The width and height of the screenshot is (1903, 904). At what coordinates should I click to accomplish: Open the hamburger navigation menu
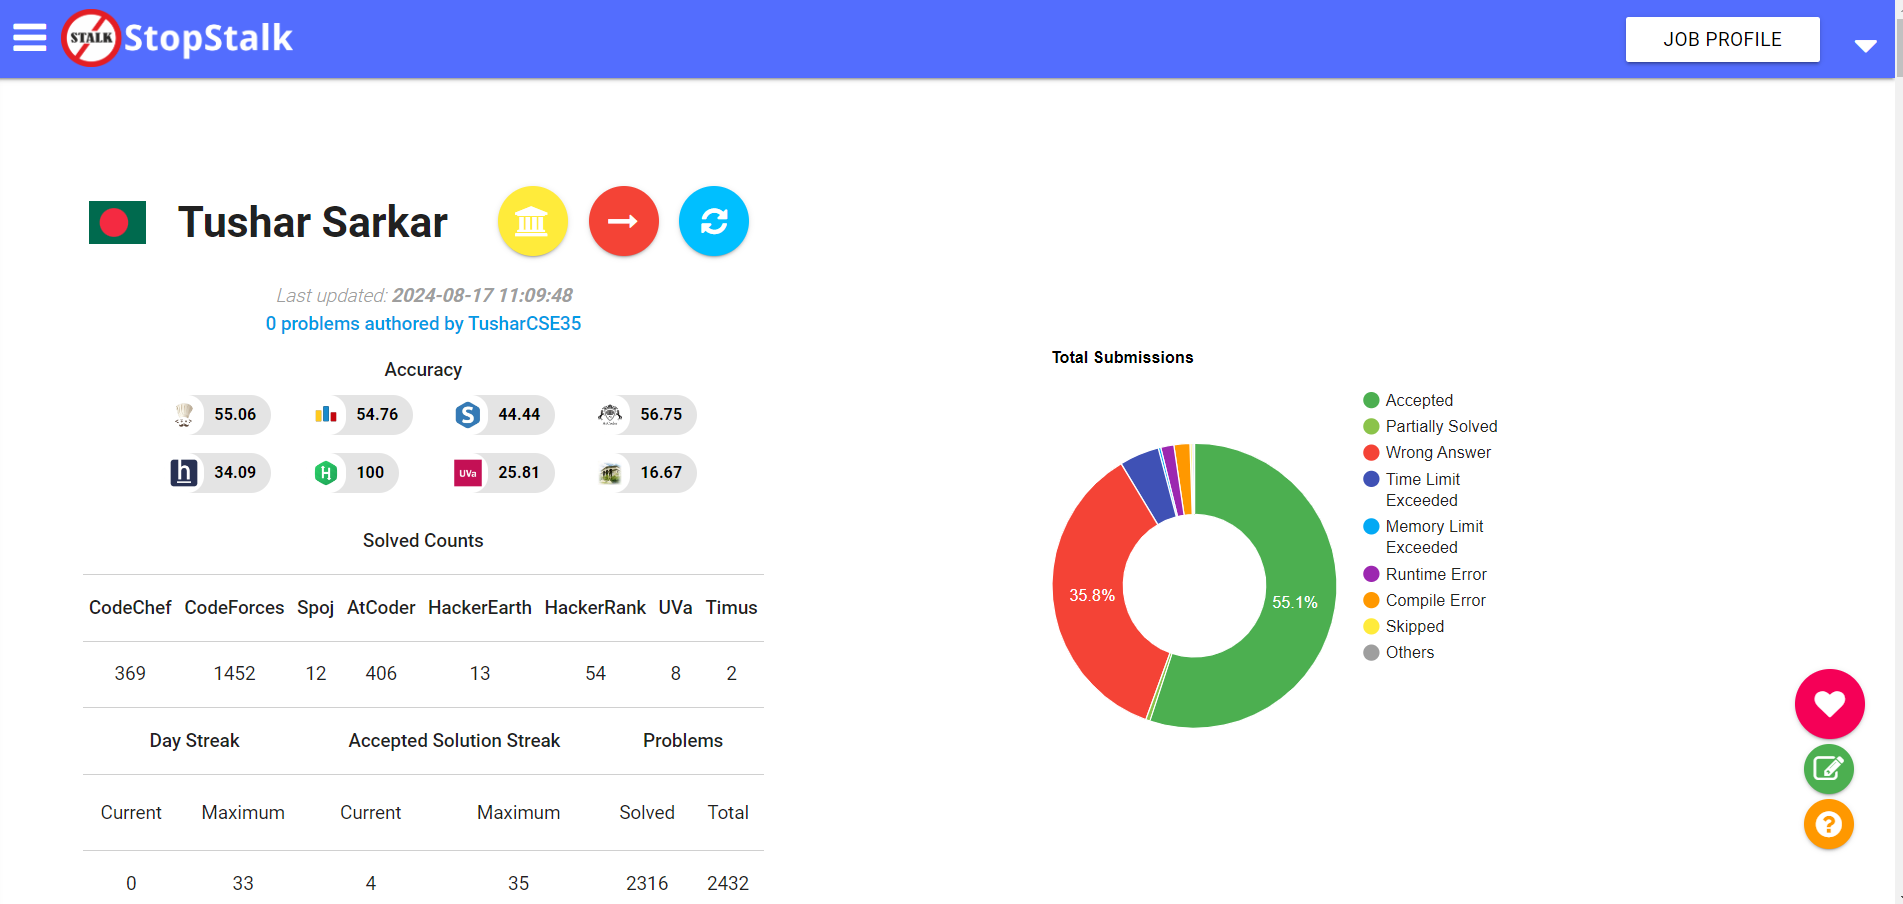[x=30, y=38]
